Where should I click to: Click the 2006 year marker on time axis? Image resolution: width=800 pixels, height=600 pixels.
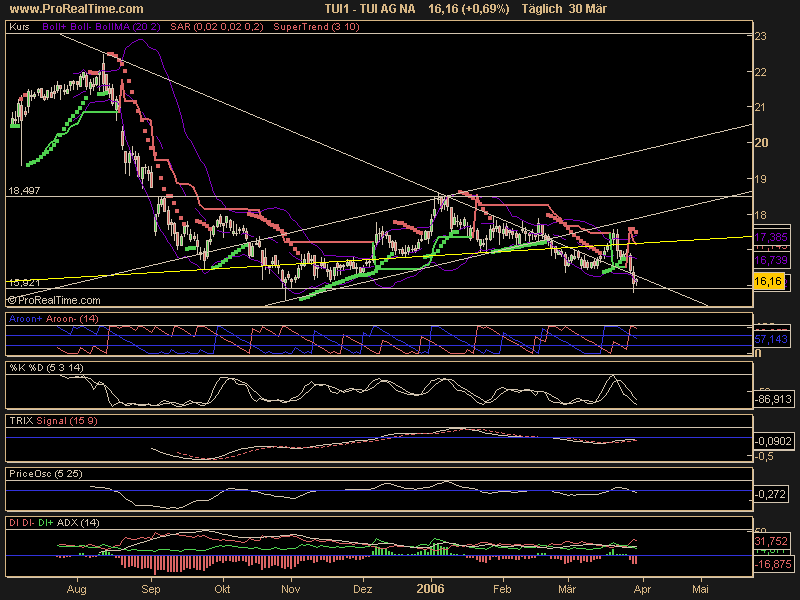[x=431, y=591]
